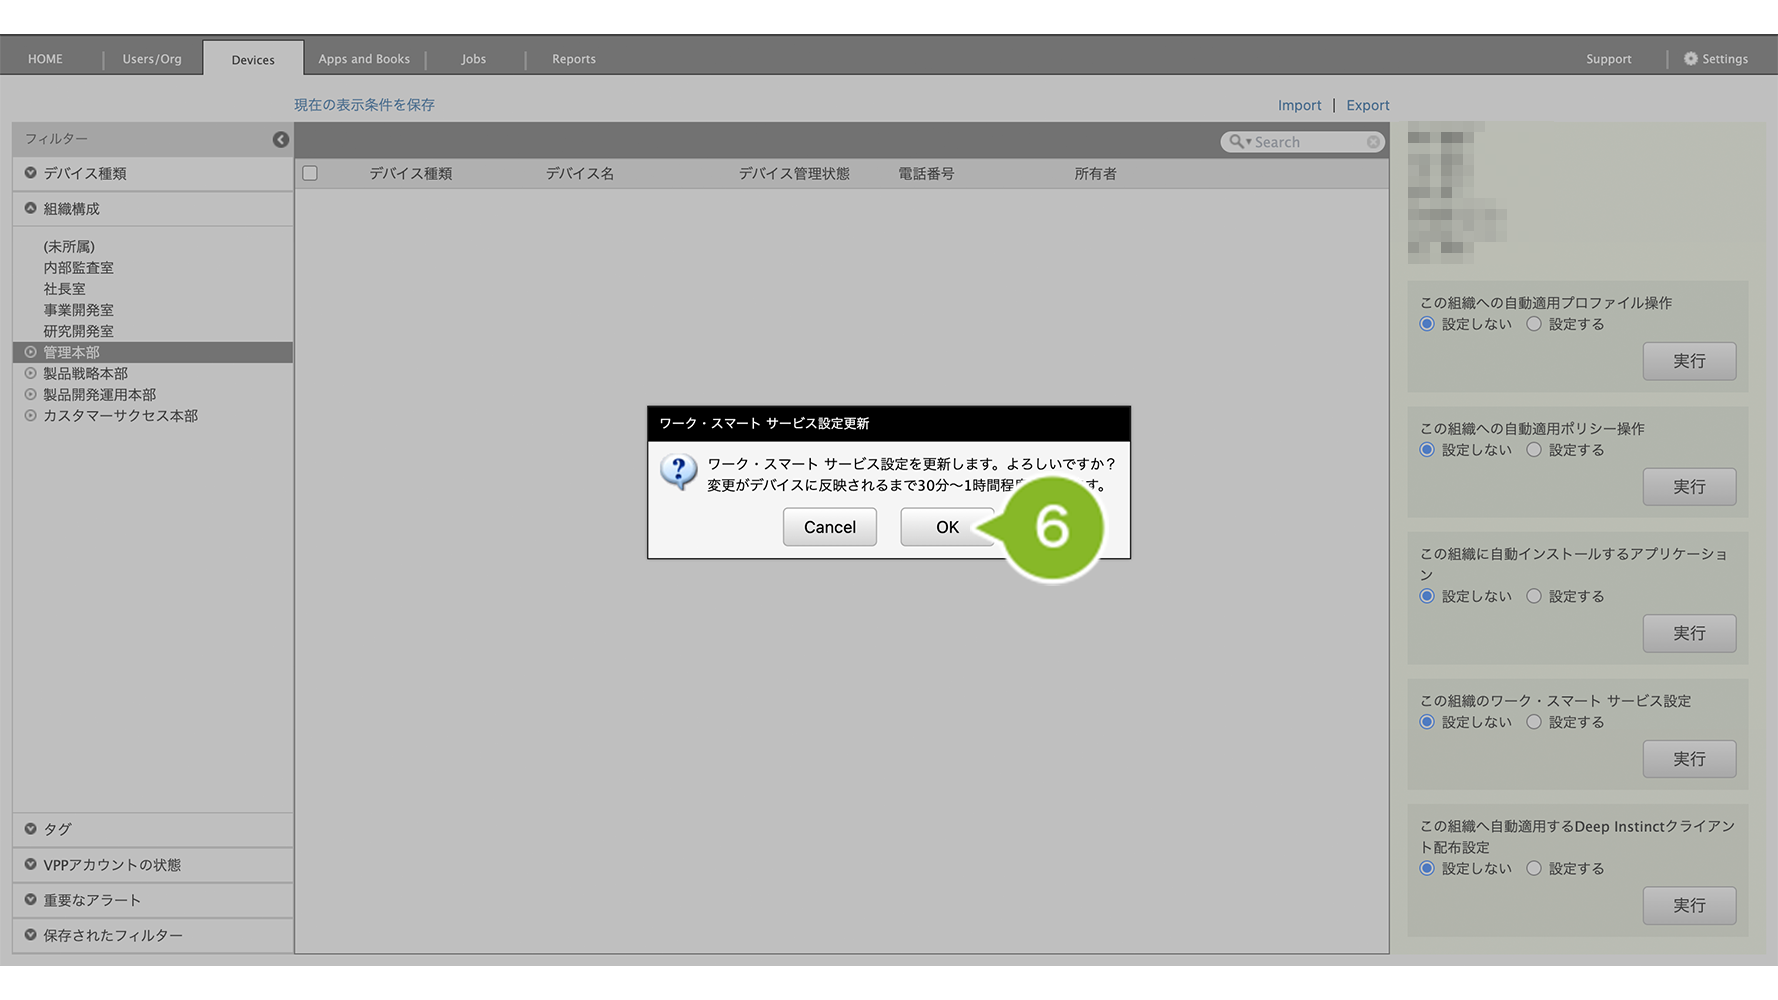Image resolution: width=1778 pixels, height=1000 pixels.
Task: Collapse the filter panel arrow icon
Action: 280,140
